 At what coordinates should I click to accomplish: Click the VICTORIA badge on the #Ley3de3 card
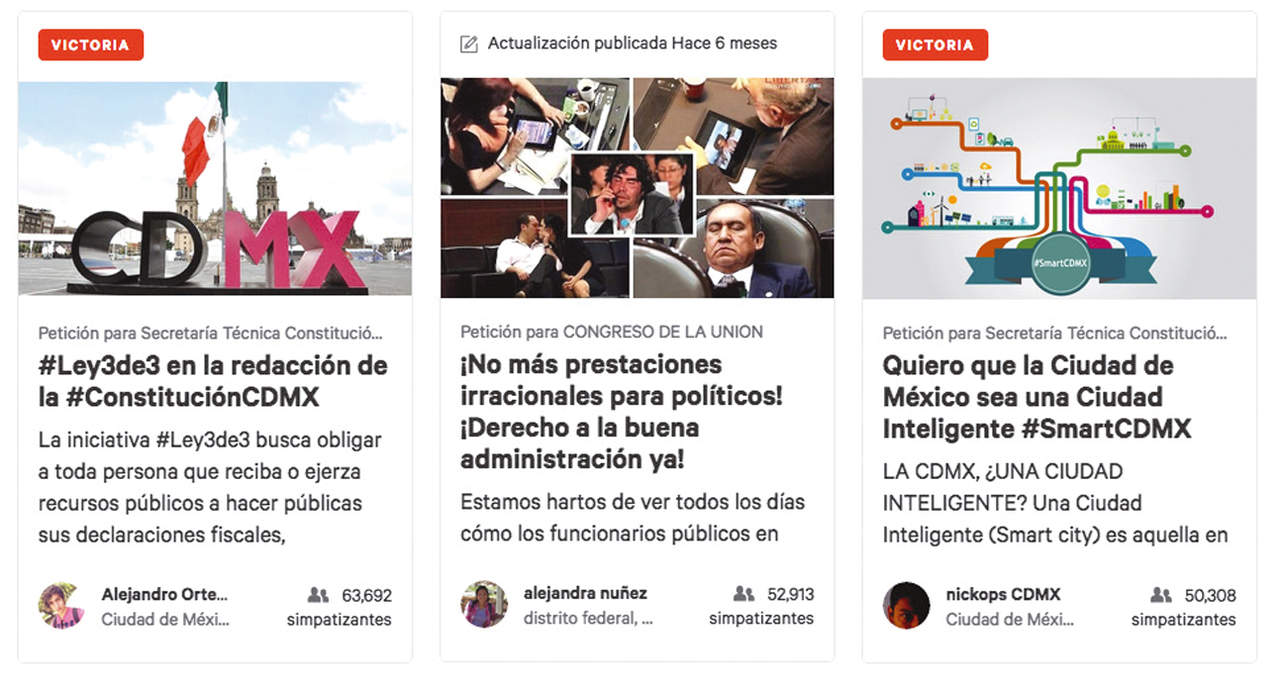(91, 45)
